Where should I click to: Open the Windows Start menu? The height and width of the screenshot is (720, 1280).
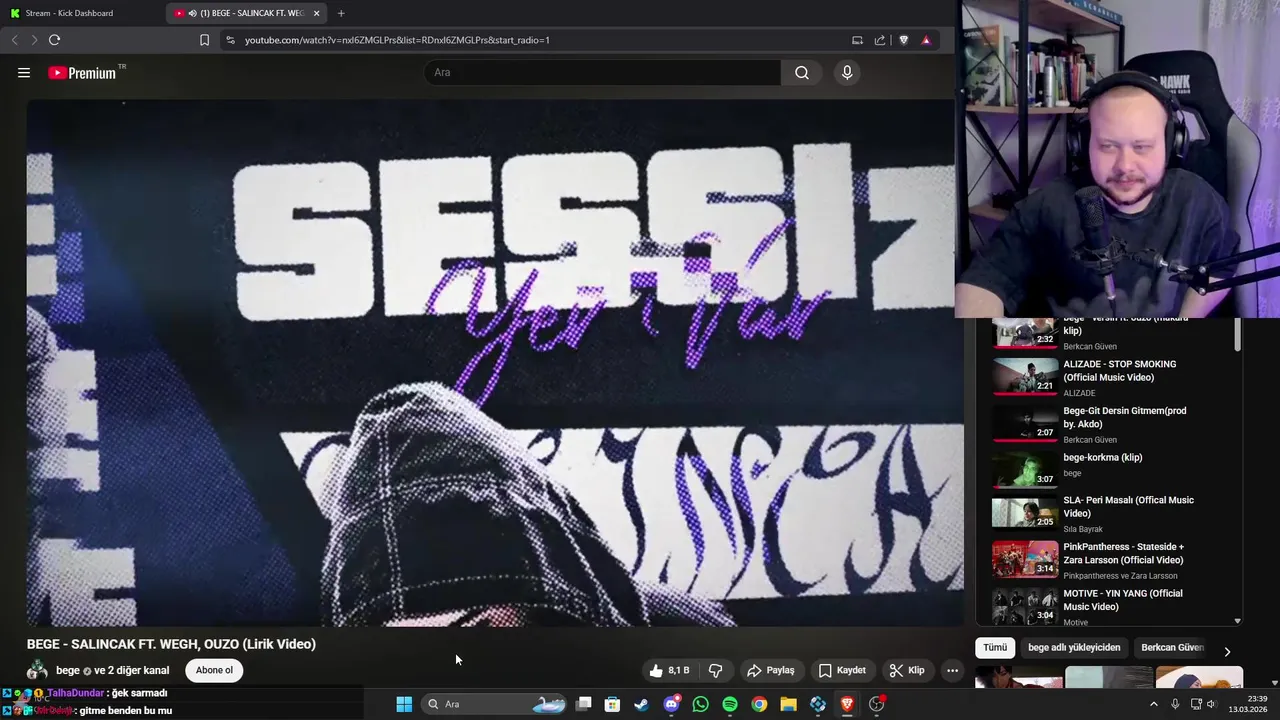[404, 704]
